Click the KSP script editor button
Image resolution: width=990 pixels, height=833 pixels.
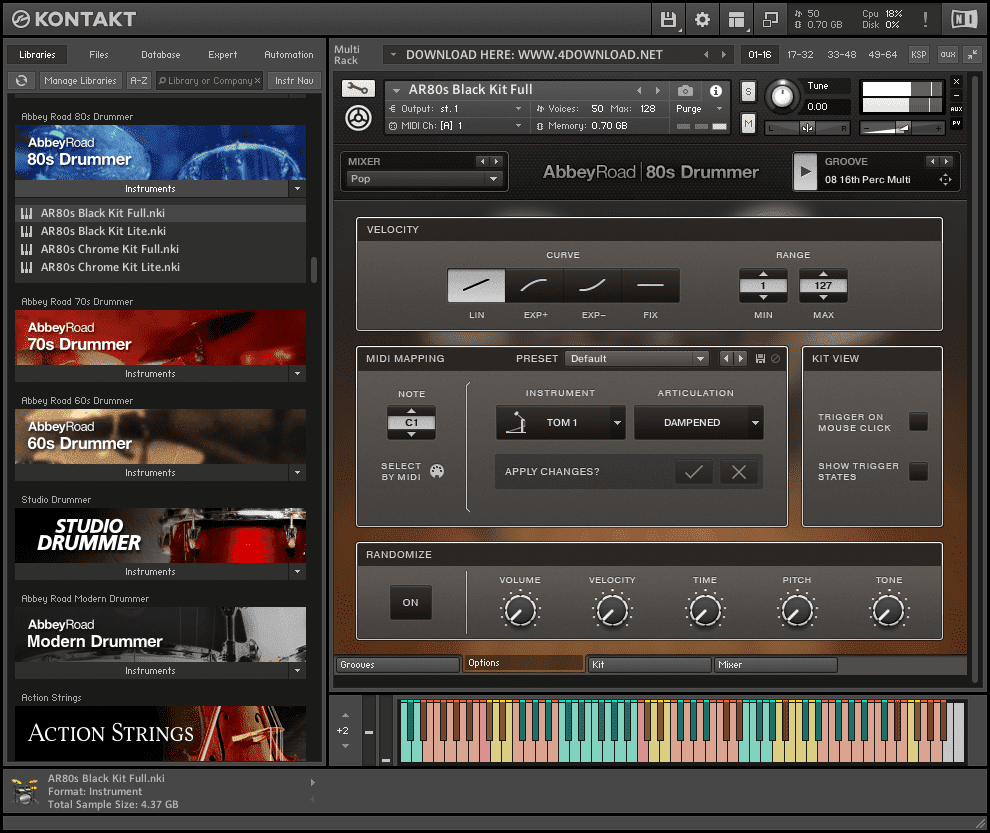coord(919,54)
